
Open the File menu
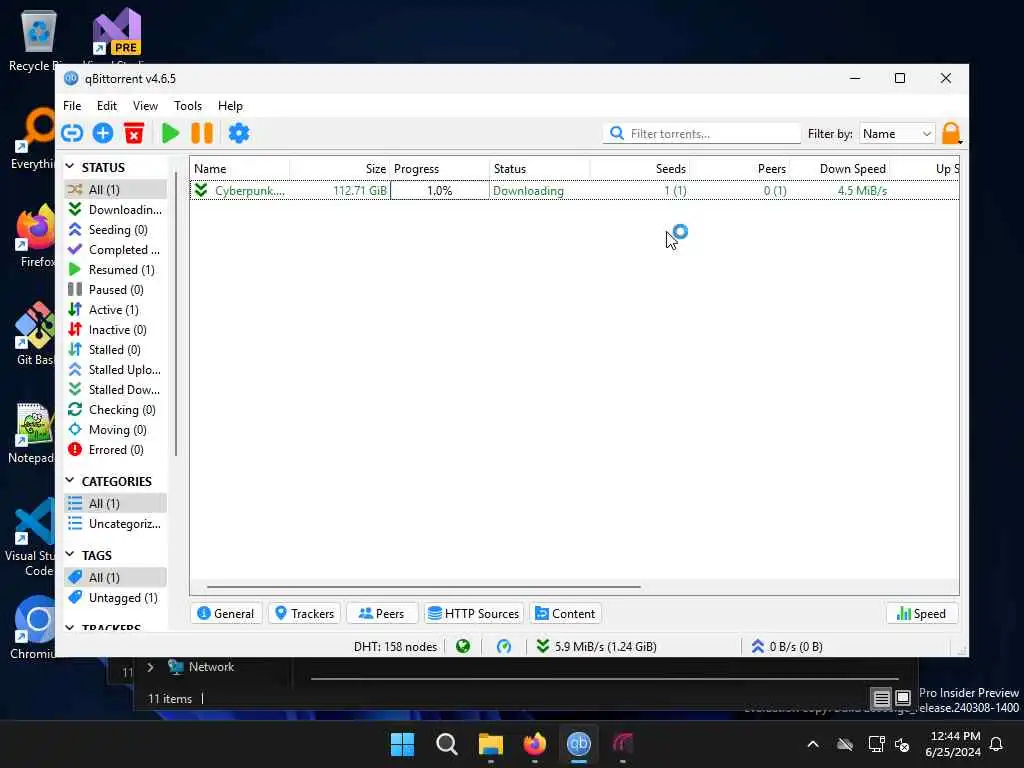coord(72,106)
